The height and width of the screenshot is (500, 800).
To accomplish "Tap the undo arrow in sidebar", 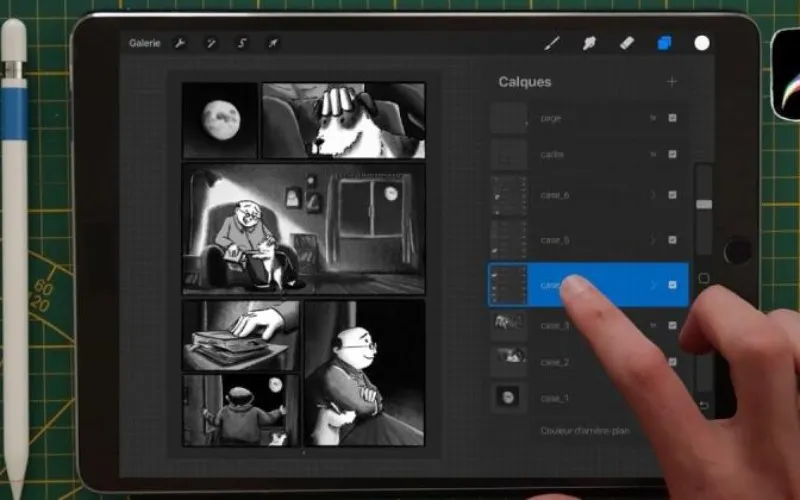I will [704, 406].
